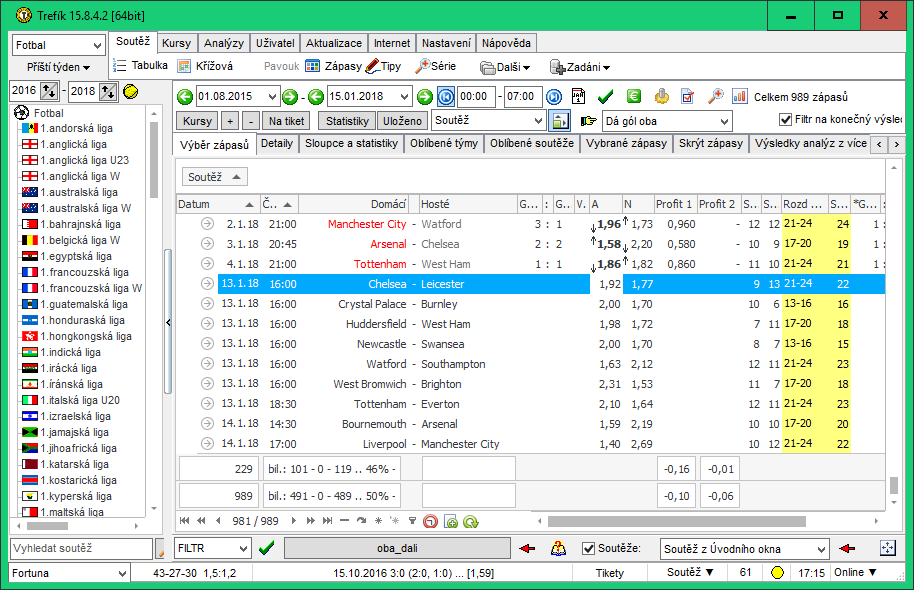The height and width of the screenshot is (590, 914).
Task: Click the red arrow next to oba_dali
Action: coord(527,548)
